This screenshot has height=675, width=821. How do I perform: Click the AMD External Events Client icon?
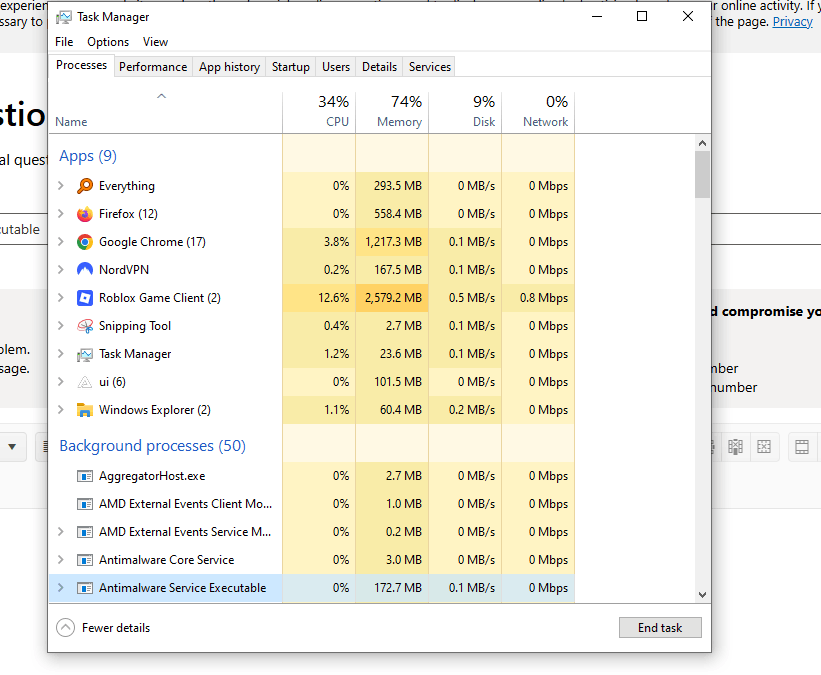coord(85,504)
